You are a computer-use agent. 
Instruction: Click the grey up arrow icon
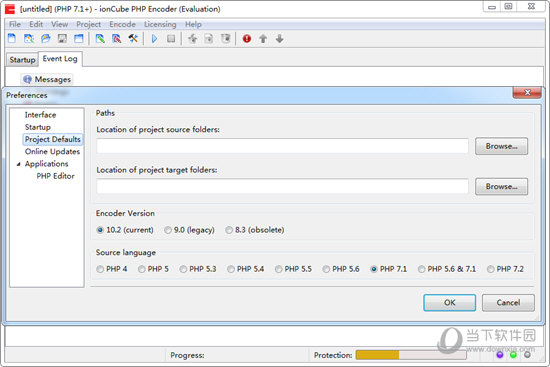pyautogui.click(x=263, y=39)
